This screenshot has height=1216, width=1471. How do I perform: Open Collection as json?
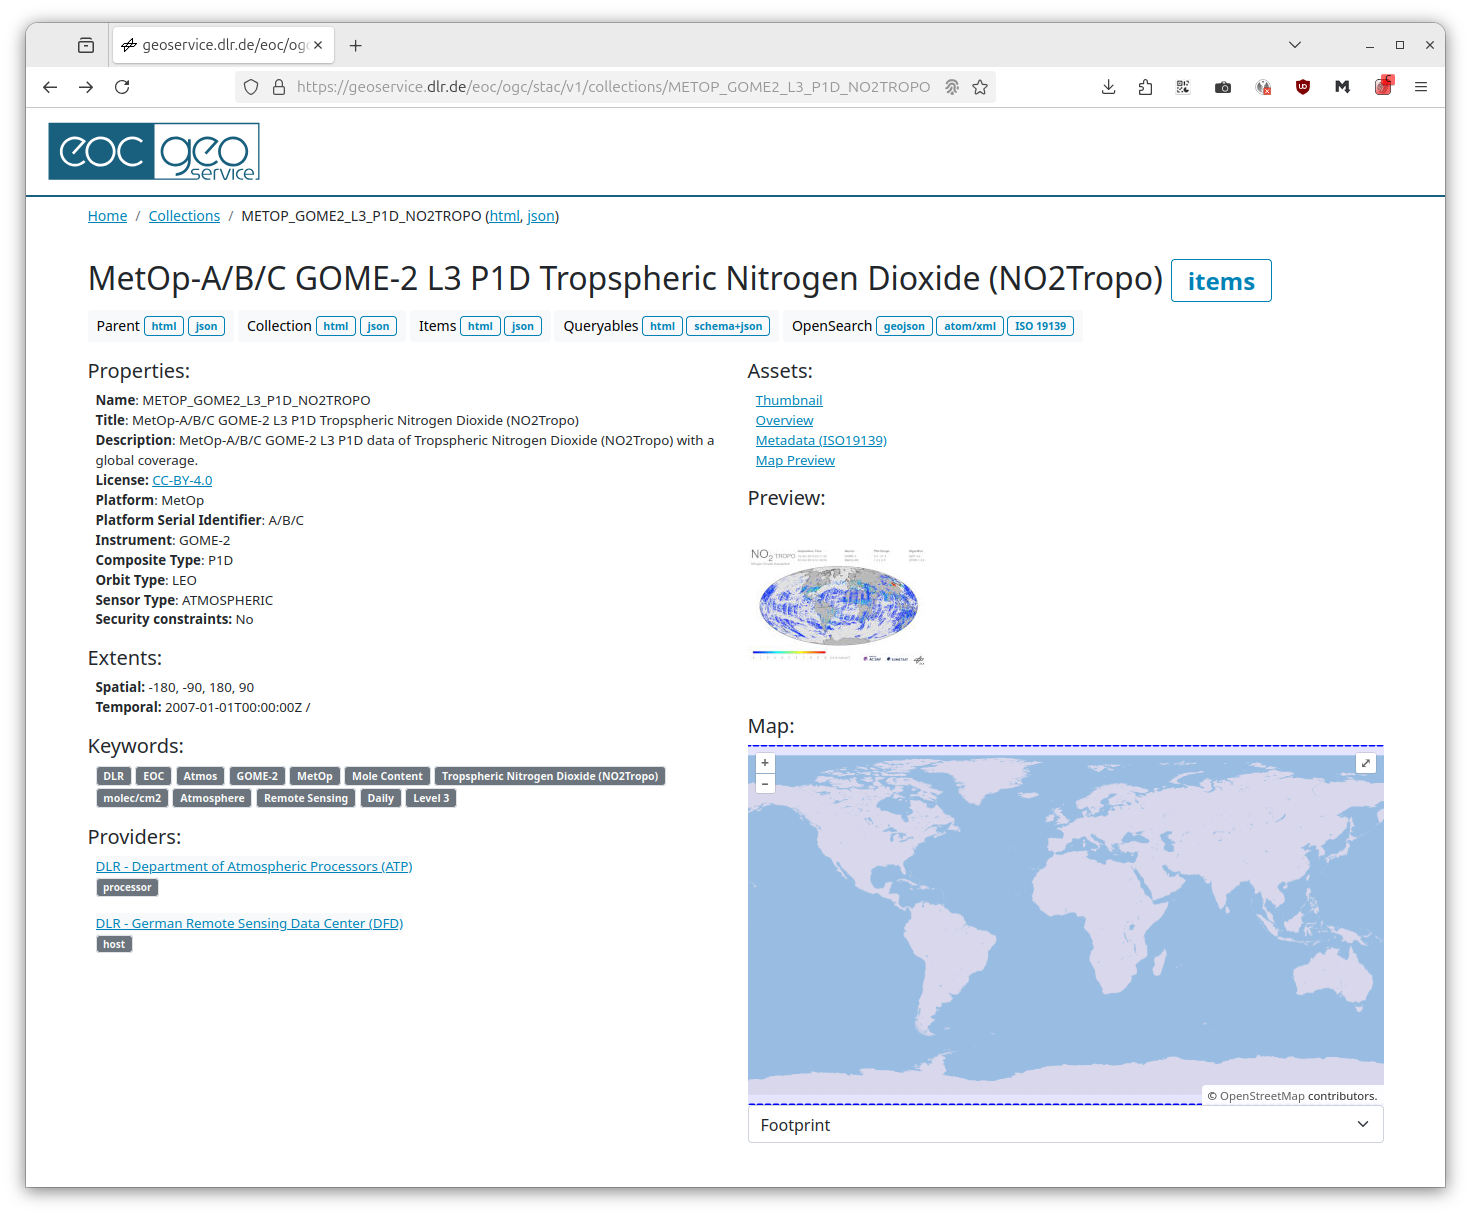[378, 326]
